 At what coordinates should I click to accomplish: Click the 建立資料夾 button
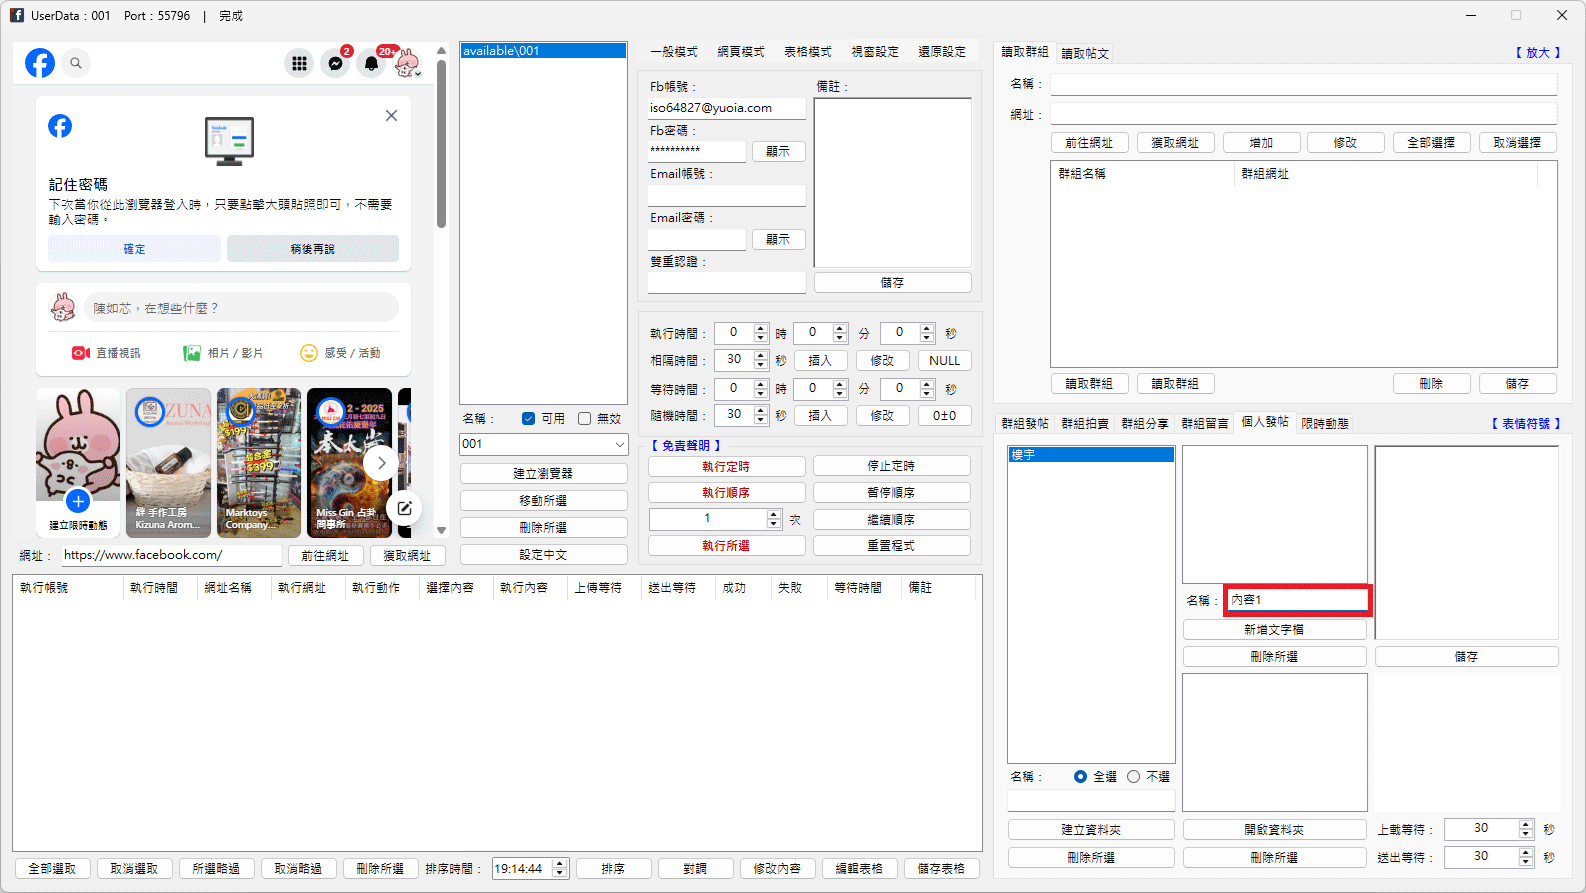[1091, 830]
